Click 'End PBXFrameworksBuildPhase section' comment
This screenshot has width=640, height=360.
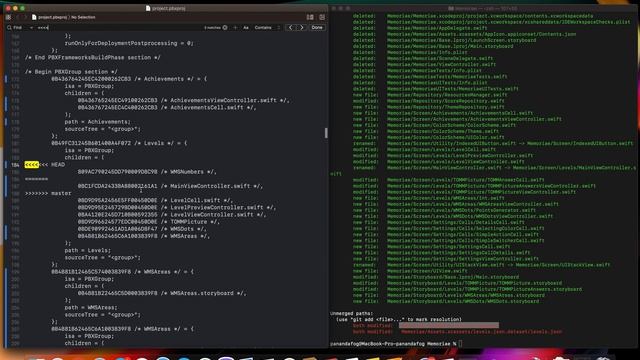93,58
